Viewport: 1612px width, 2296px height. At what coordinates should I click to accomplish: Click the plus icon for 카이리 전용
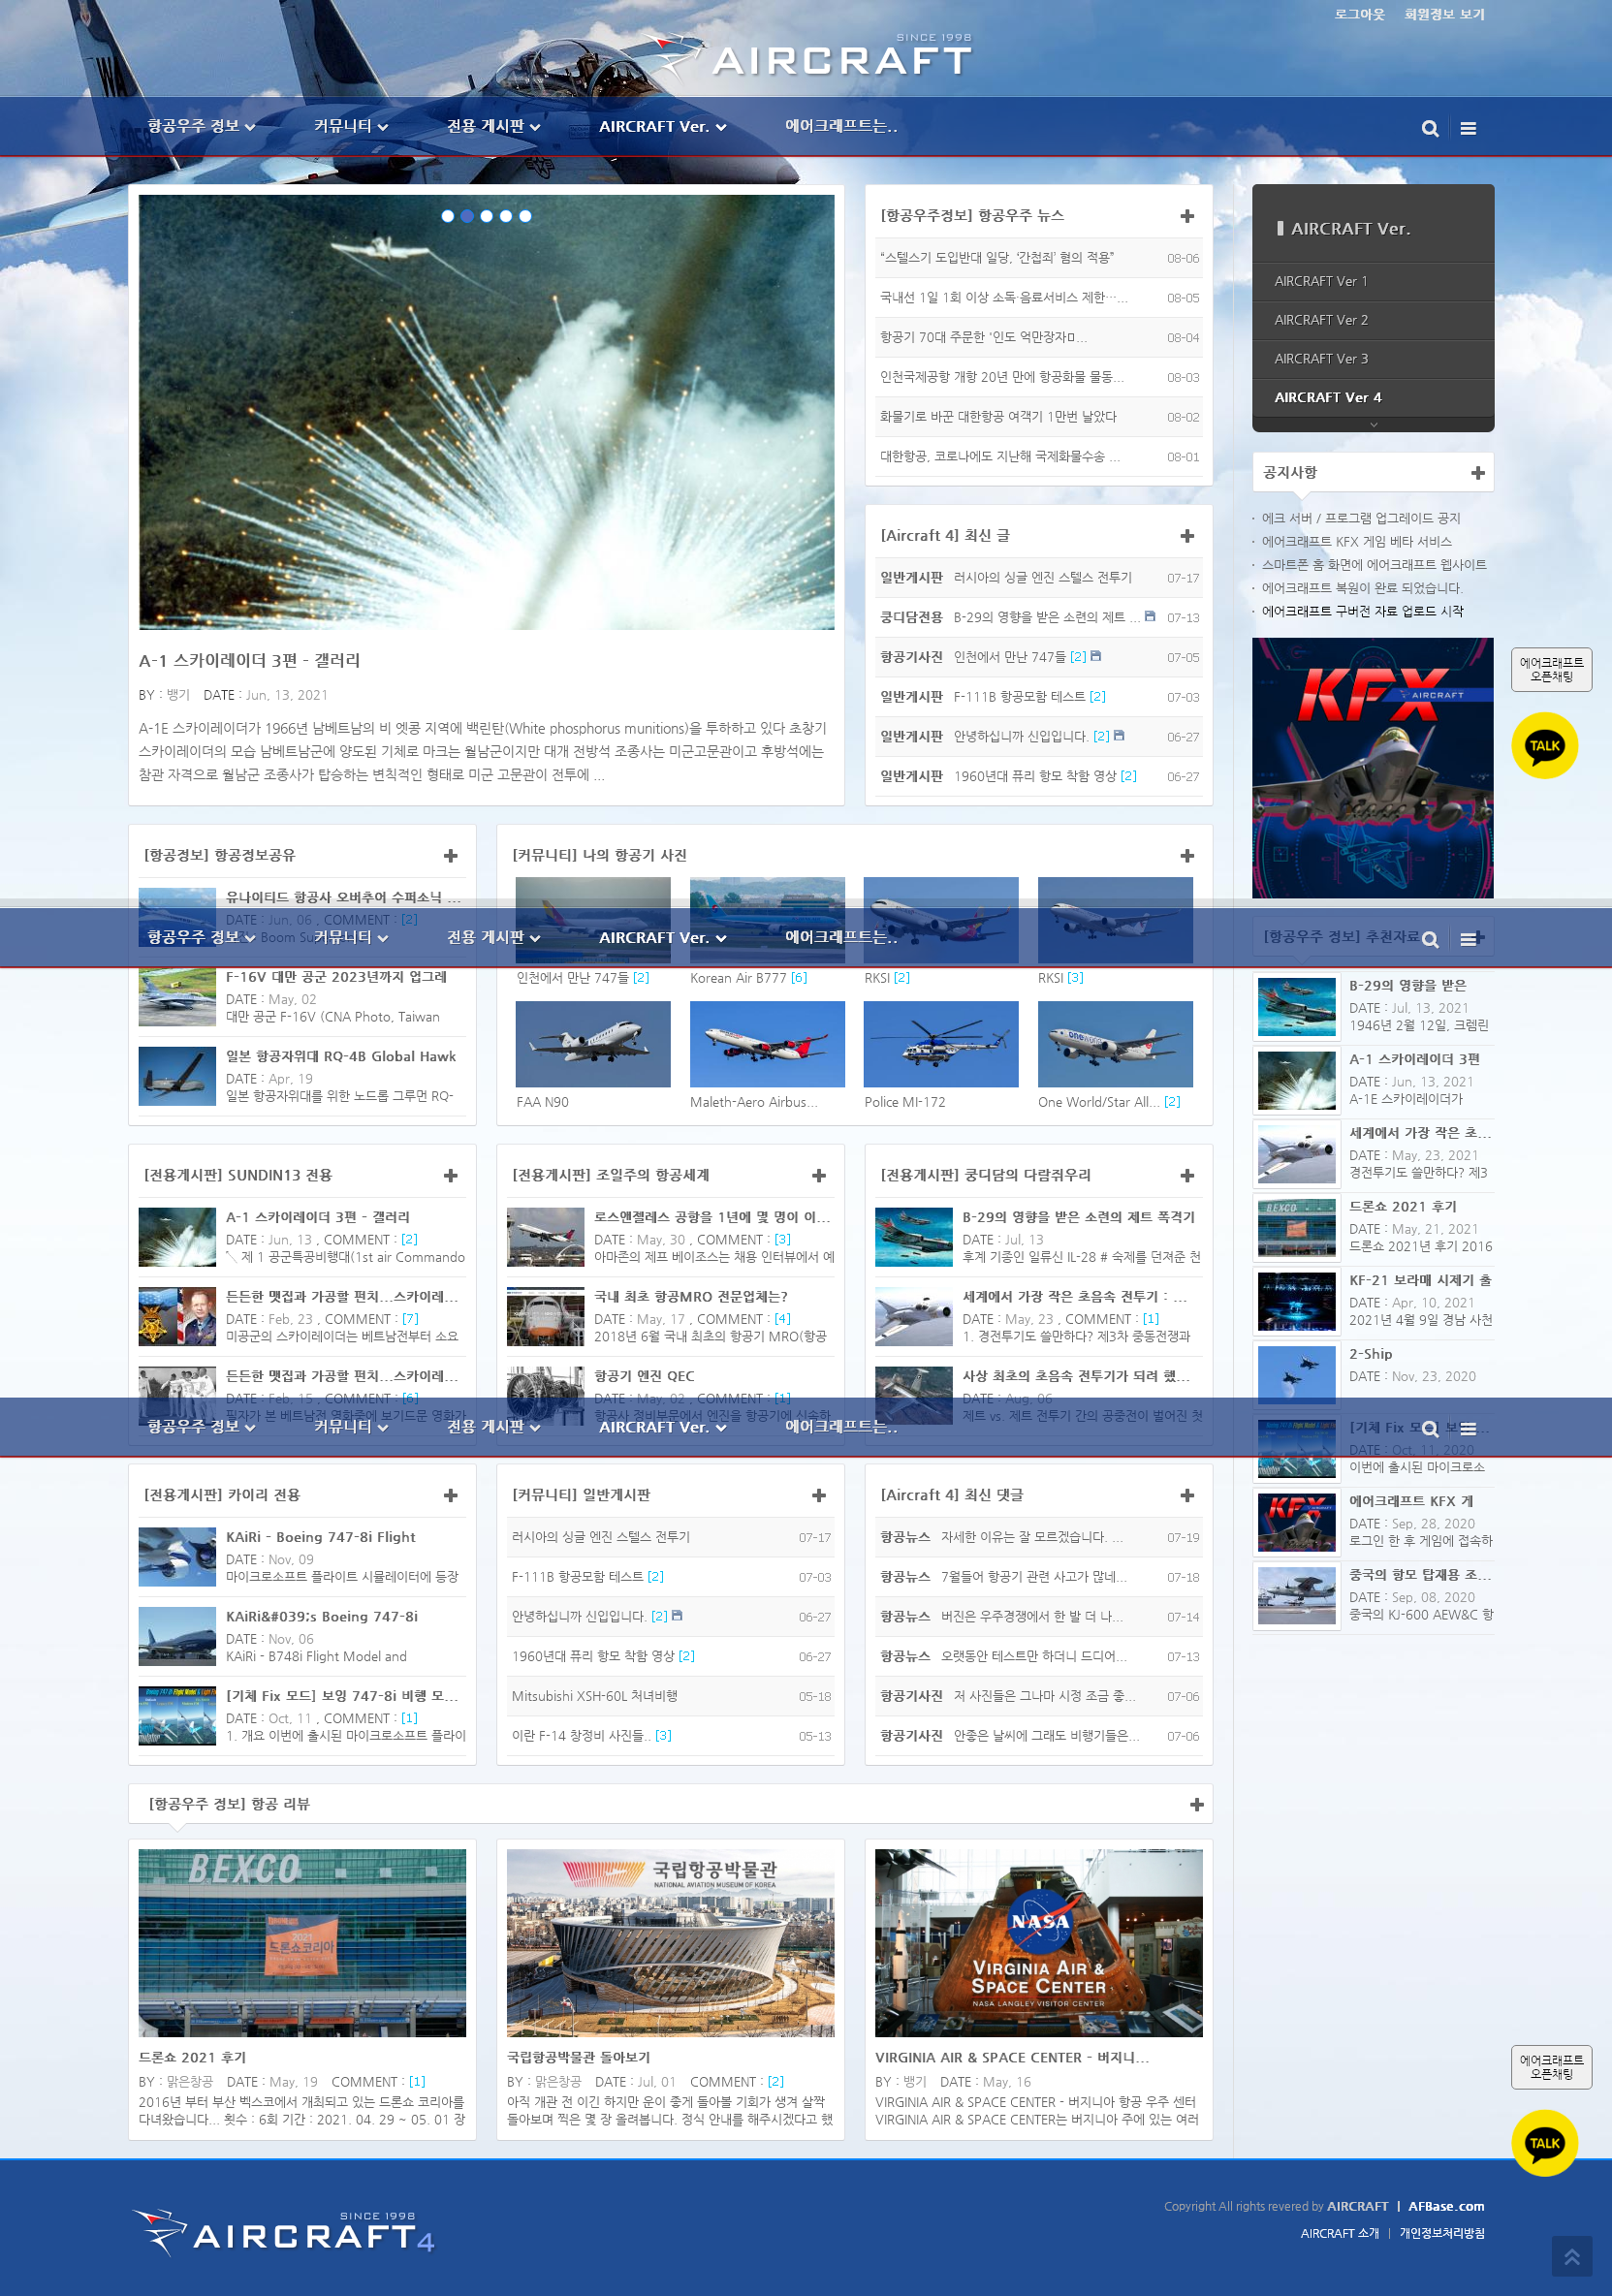click(450, 1496)
